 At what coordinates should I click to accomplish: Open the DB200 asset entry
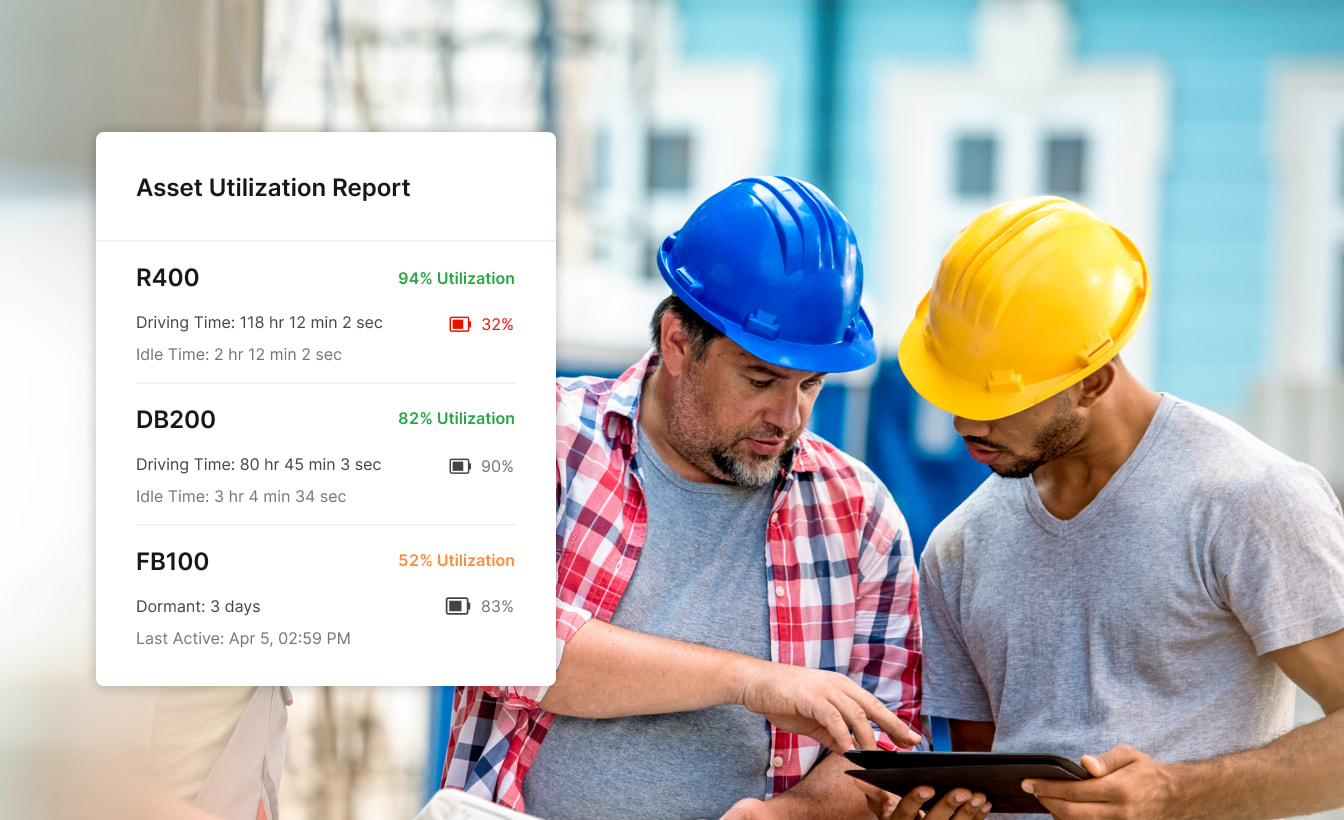(176, 420)
